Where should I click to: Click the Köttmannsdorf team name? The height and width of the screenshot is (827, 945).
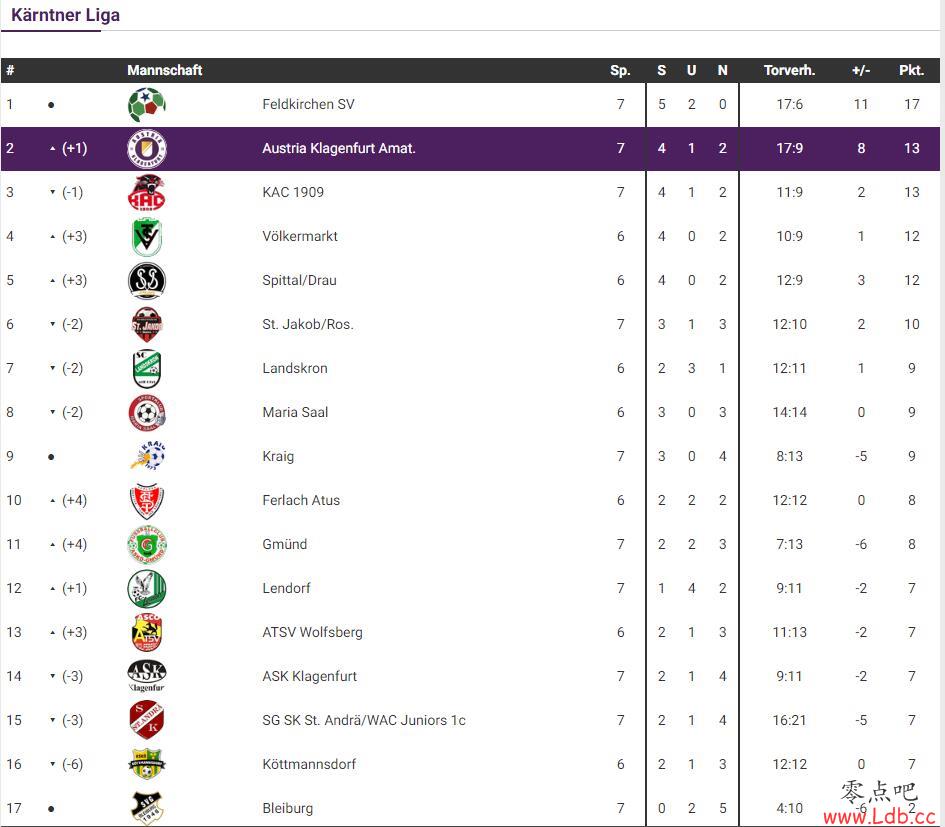click(309, 764)
